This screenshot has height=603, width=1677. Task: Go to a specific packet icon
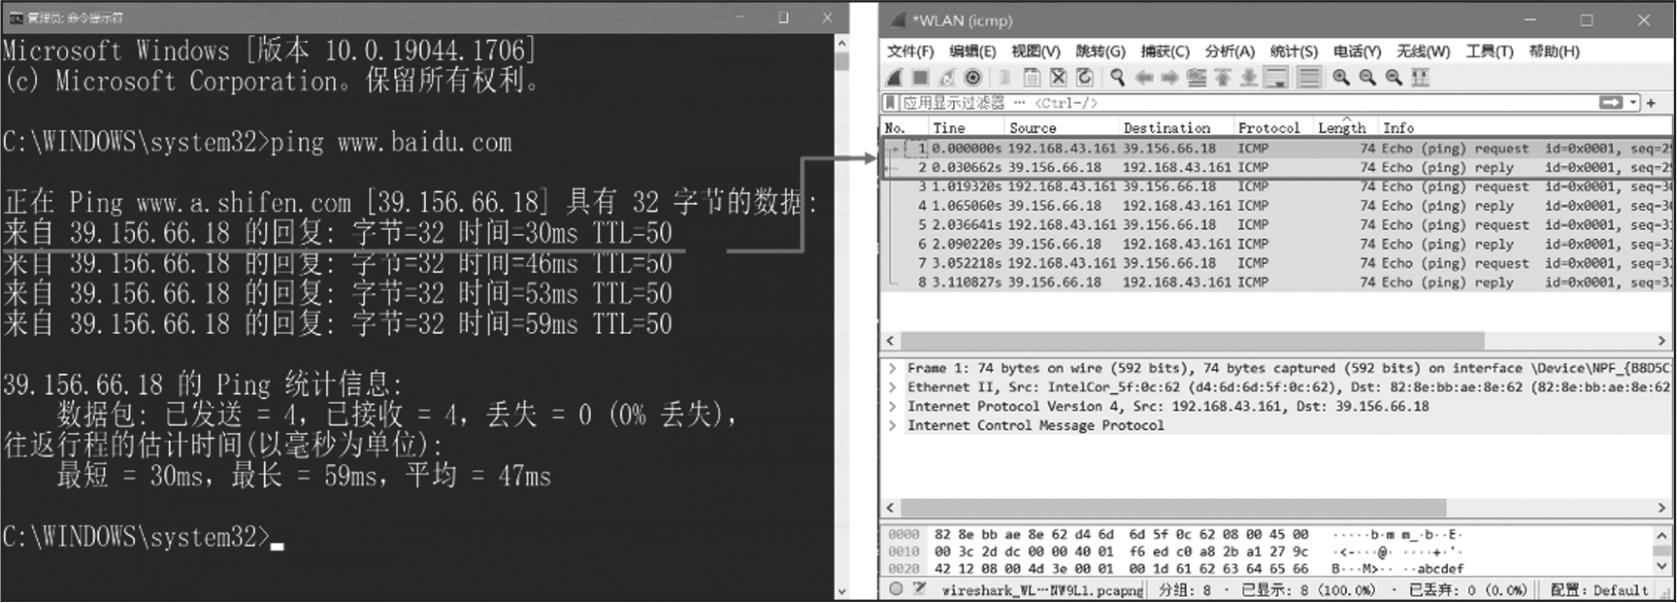tap(1196, 77)
